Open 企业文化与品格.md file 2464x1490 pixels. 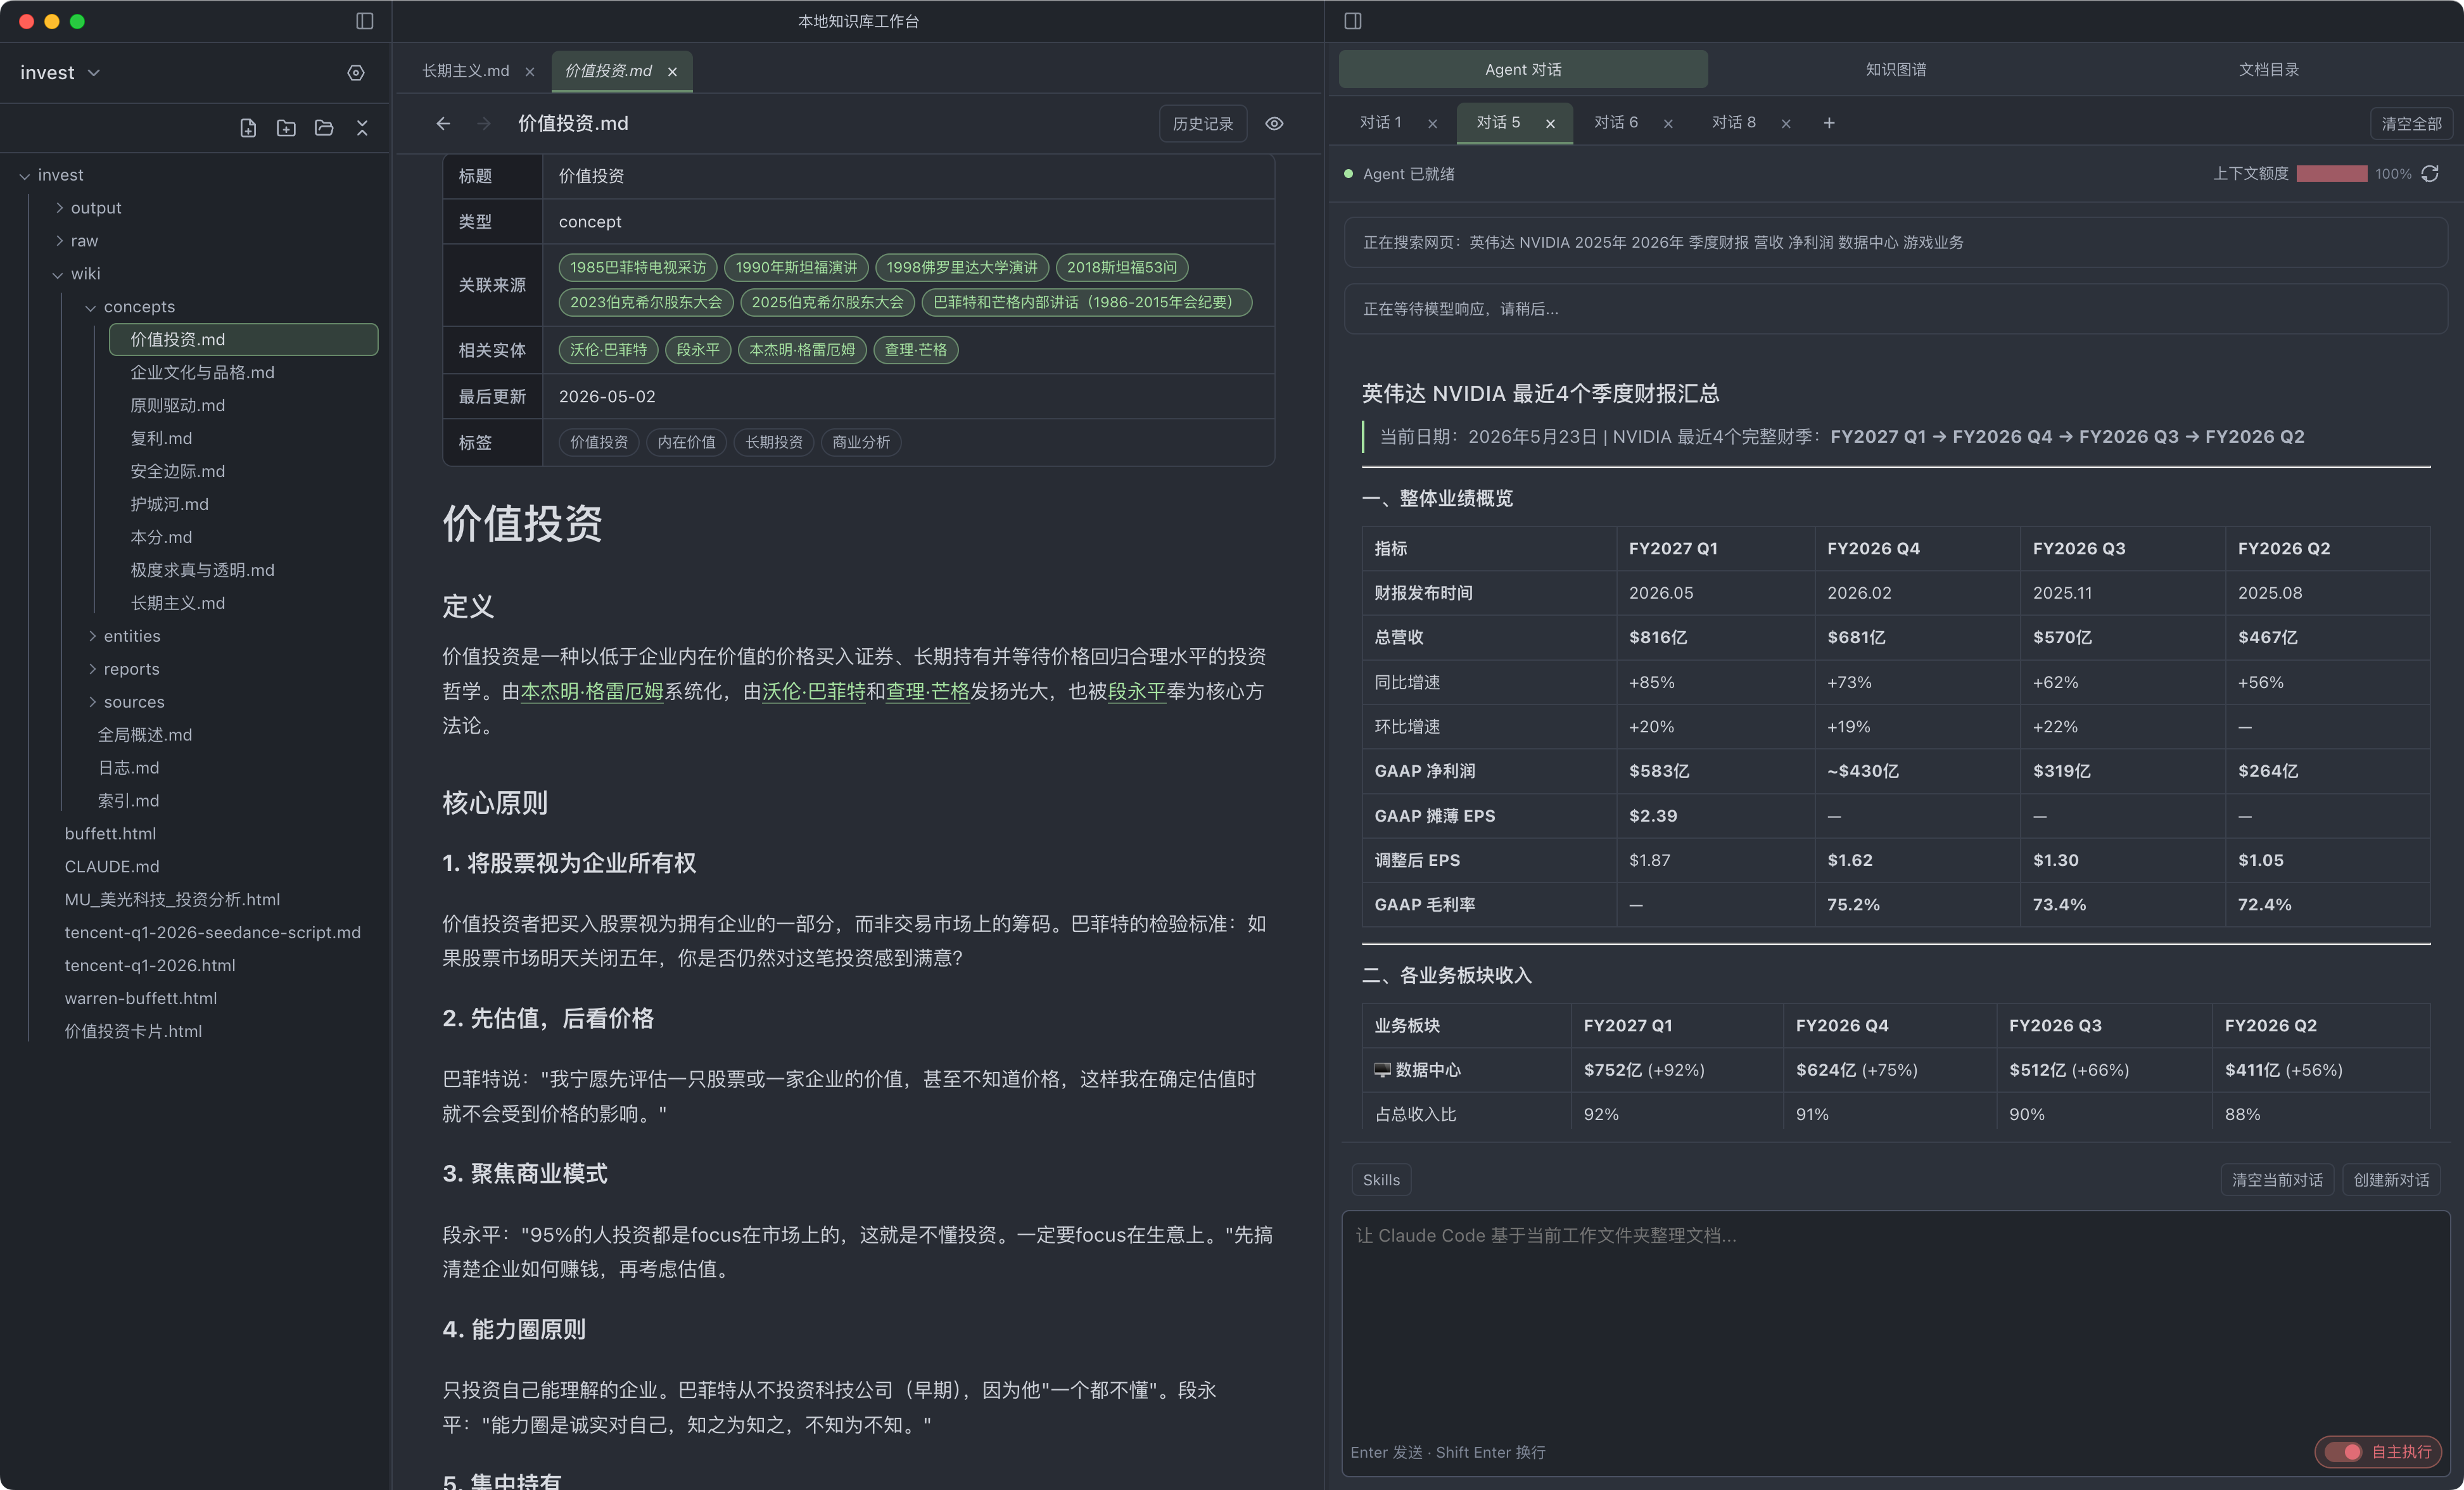202,372
